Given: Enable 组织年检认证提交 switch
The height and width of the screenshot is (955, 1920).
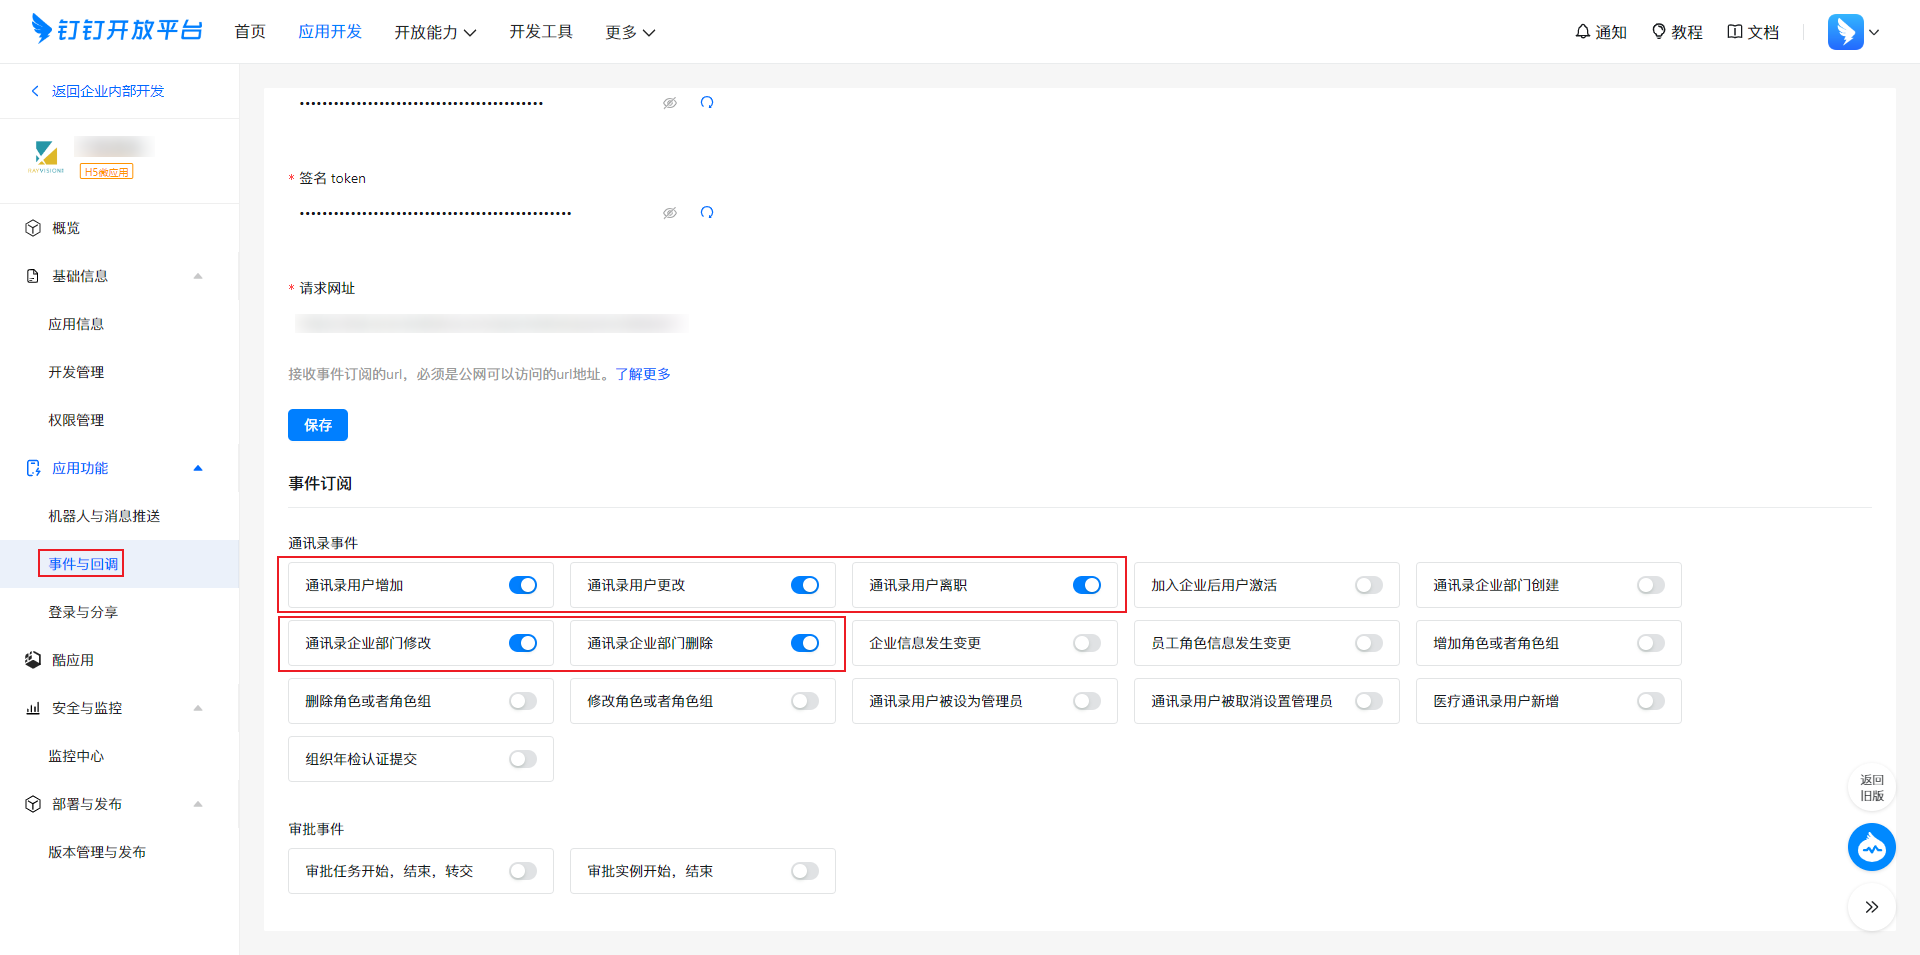Looking at the screenshot, I should tap(523, 759).
